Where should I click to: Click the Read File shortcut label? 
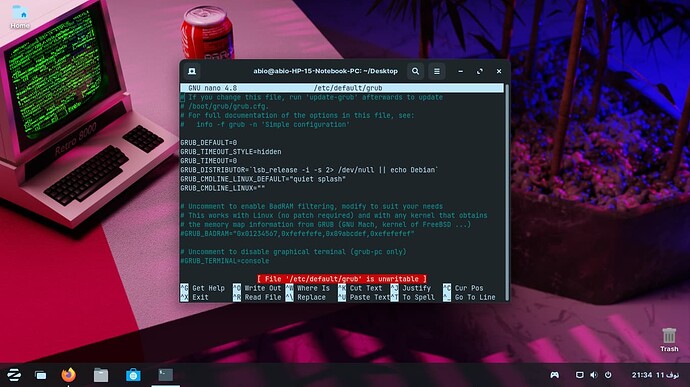click(x=263, y=298)
